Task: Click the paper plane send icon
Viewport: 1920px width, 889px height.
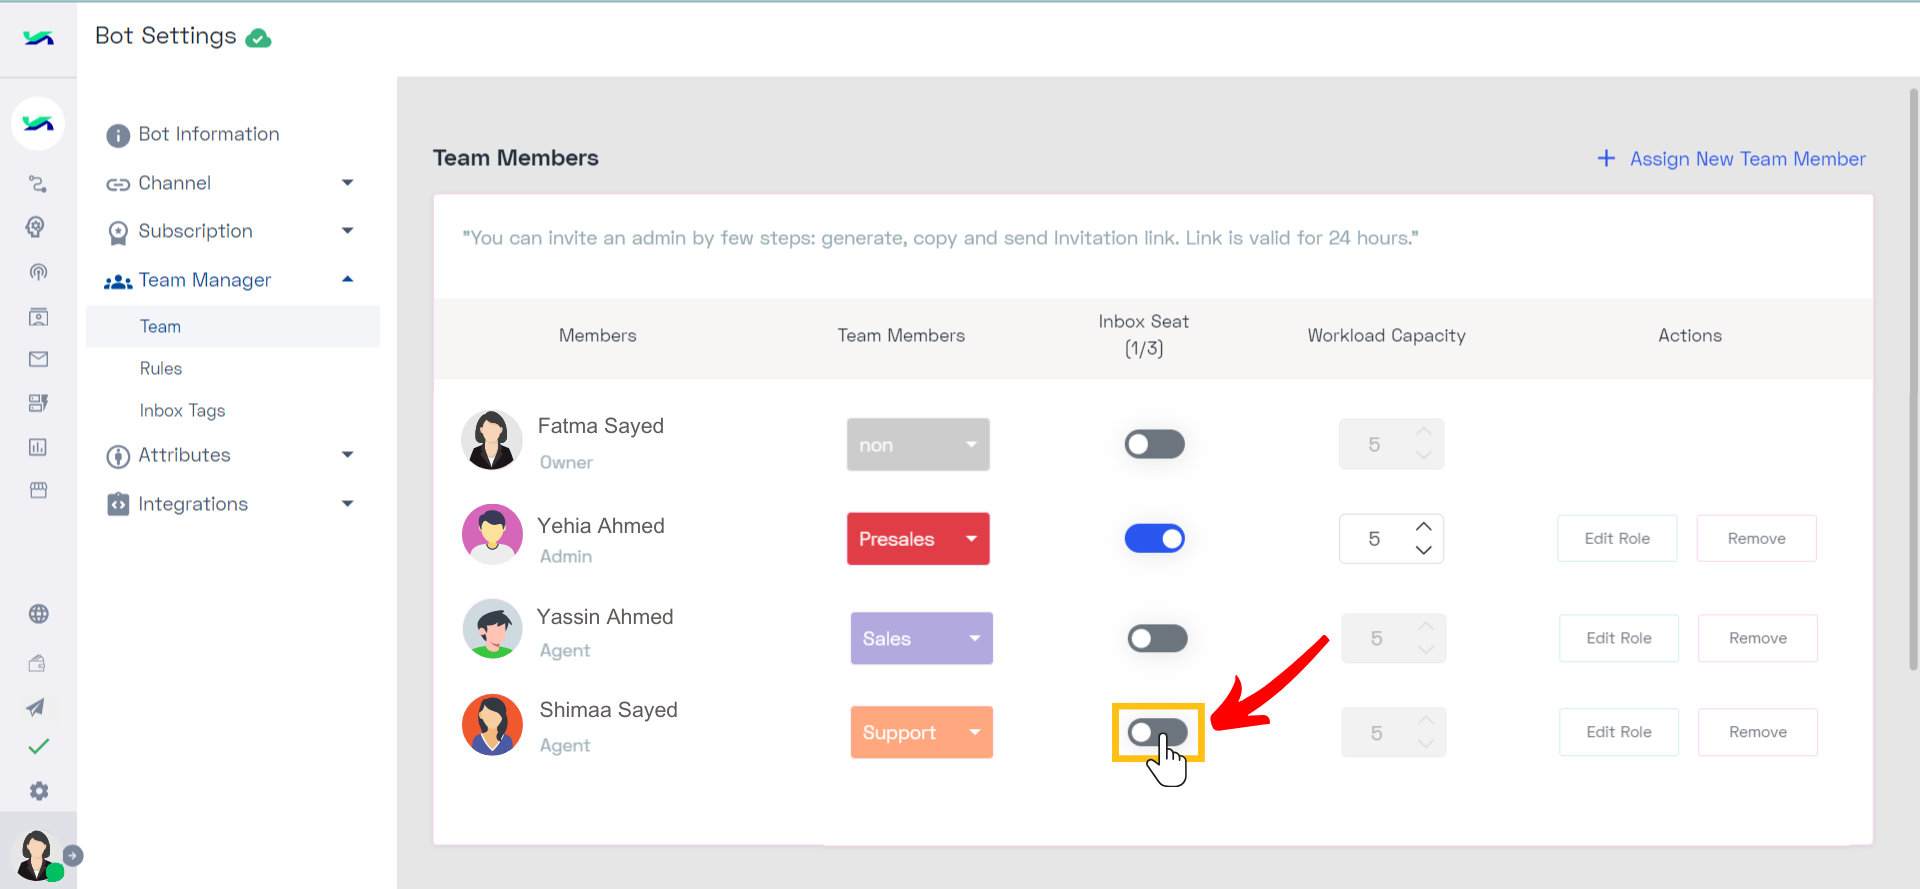Action: [x=36, y=707]
